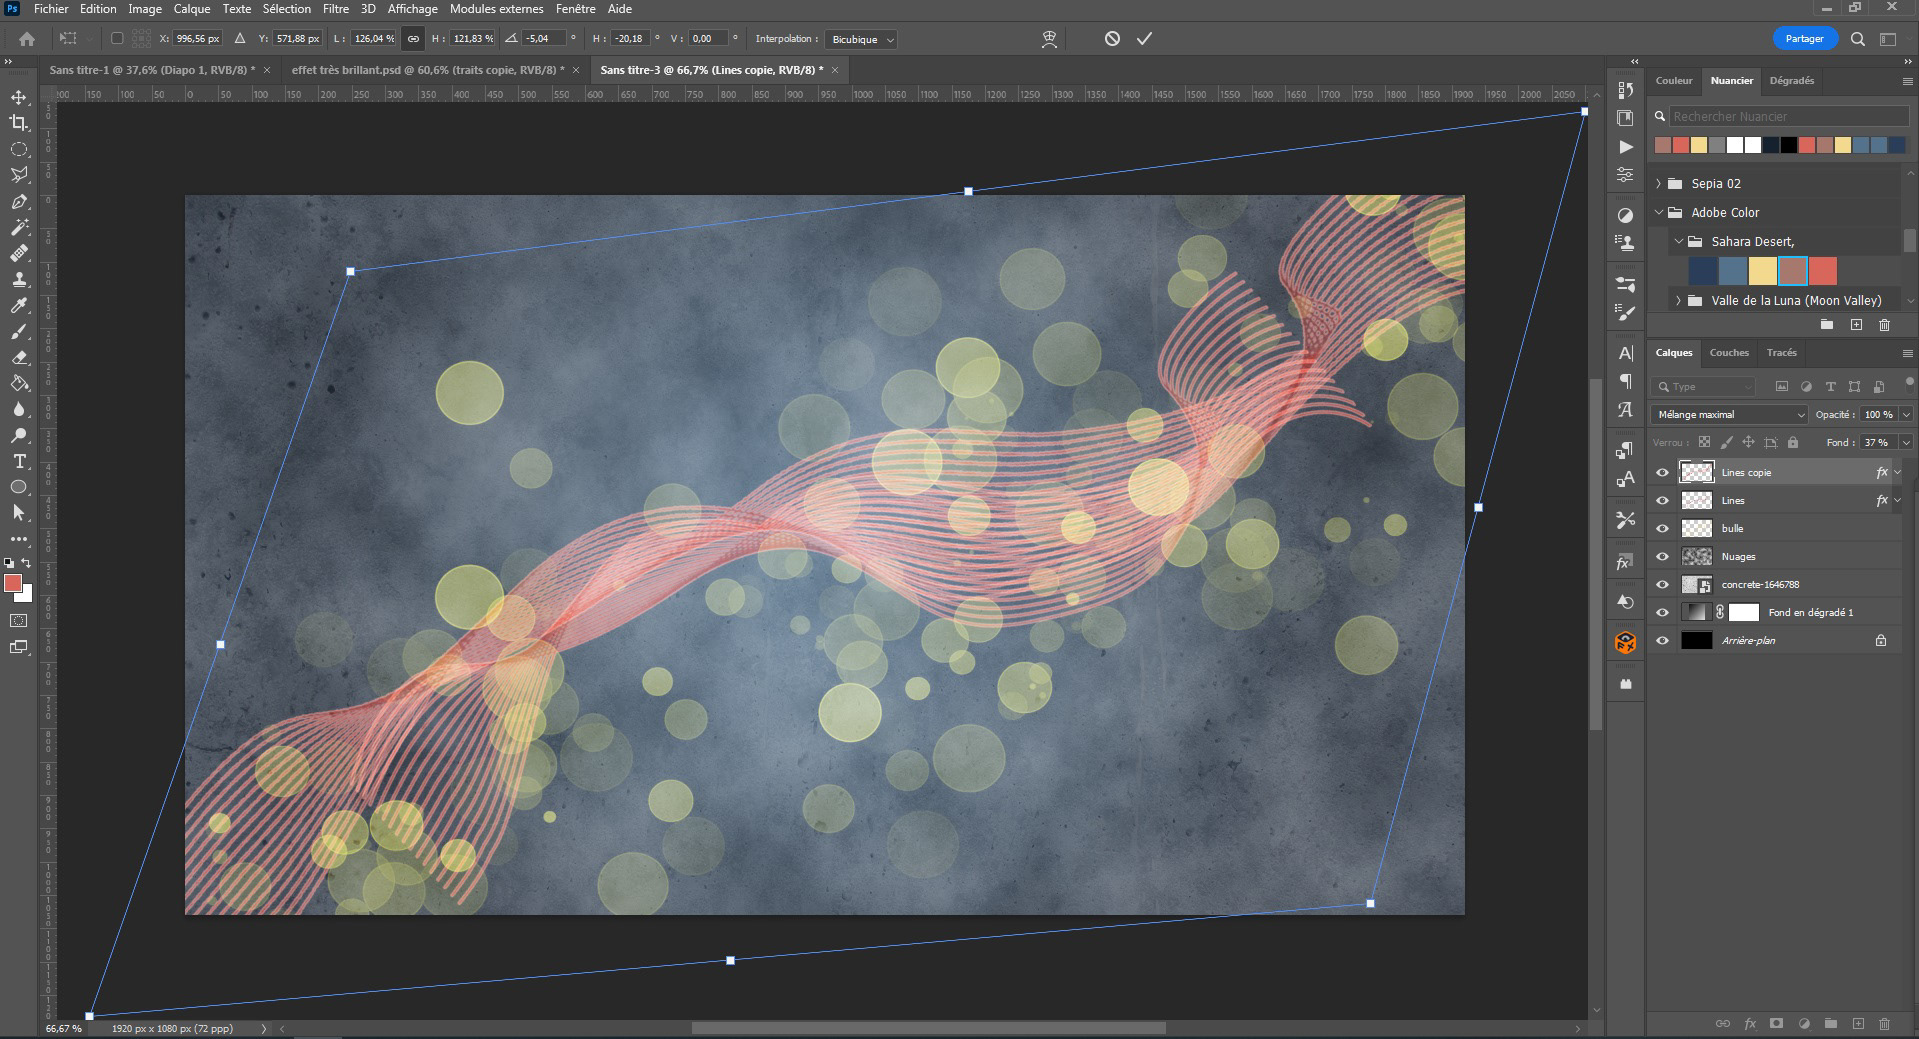Toggle aspect ratio link between L and H
Viewport: 1919px width, 1039px height.
413,39
